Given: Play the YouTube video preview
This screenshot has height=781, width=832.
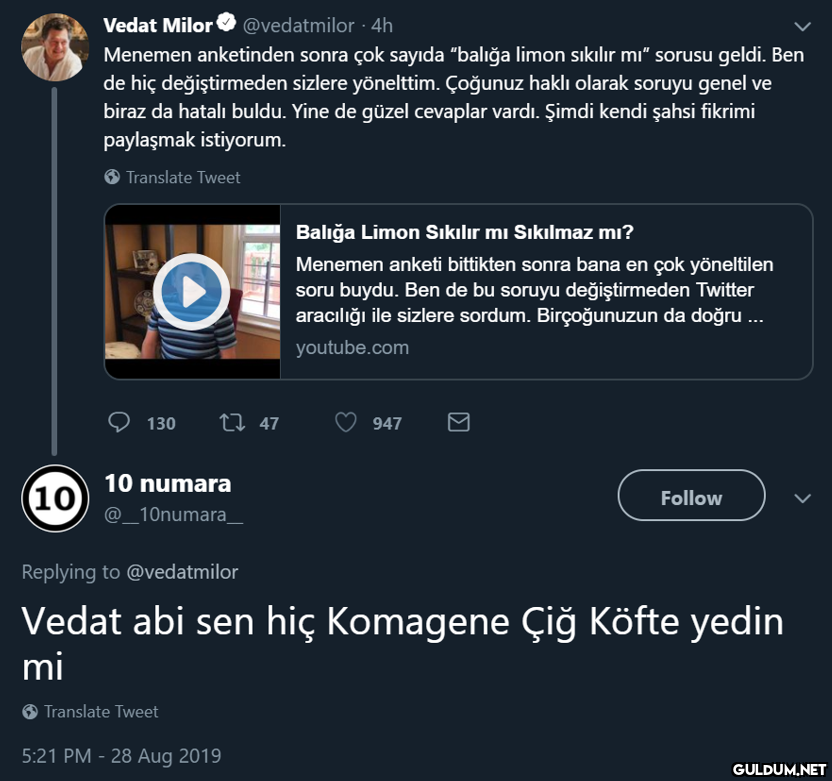Looking at the screenshot, I should tap(192, 291).
